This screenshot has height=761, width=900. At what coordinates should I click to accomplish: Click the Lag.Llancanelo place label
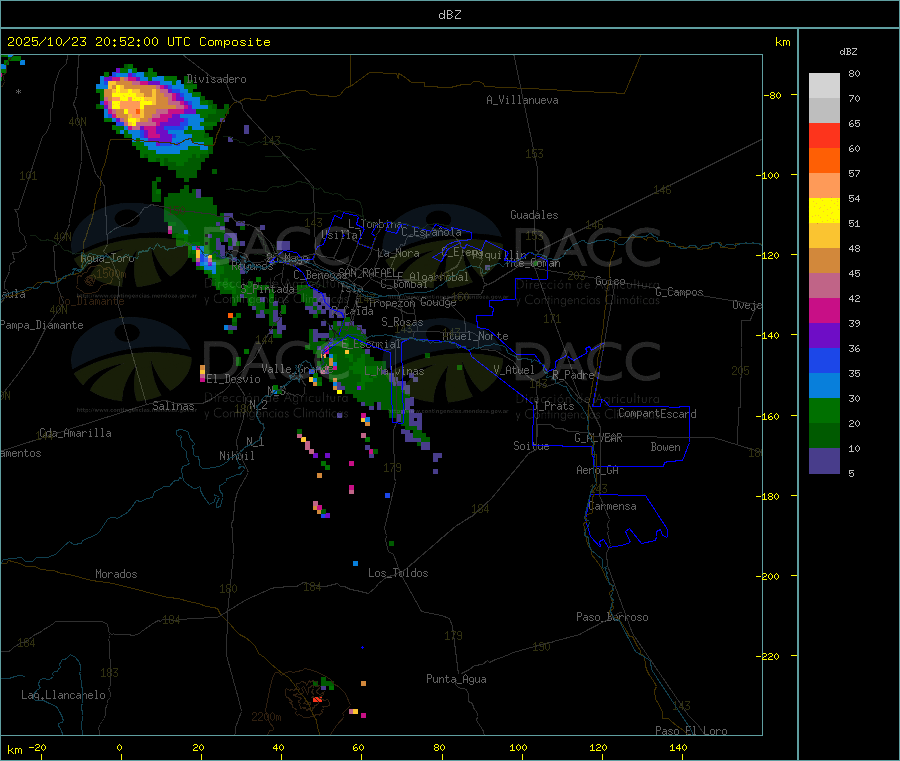(x=63, y=695)
